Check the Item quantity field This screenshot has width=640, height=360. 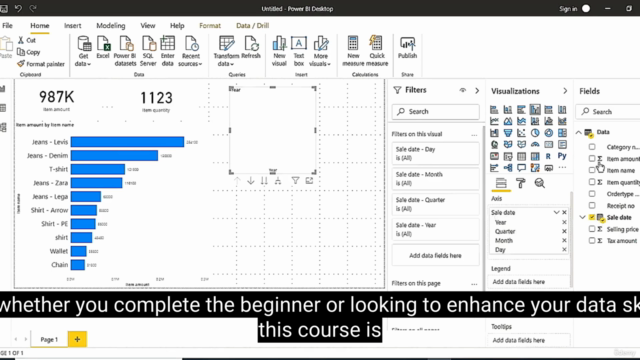click(592, 182)
